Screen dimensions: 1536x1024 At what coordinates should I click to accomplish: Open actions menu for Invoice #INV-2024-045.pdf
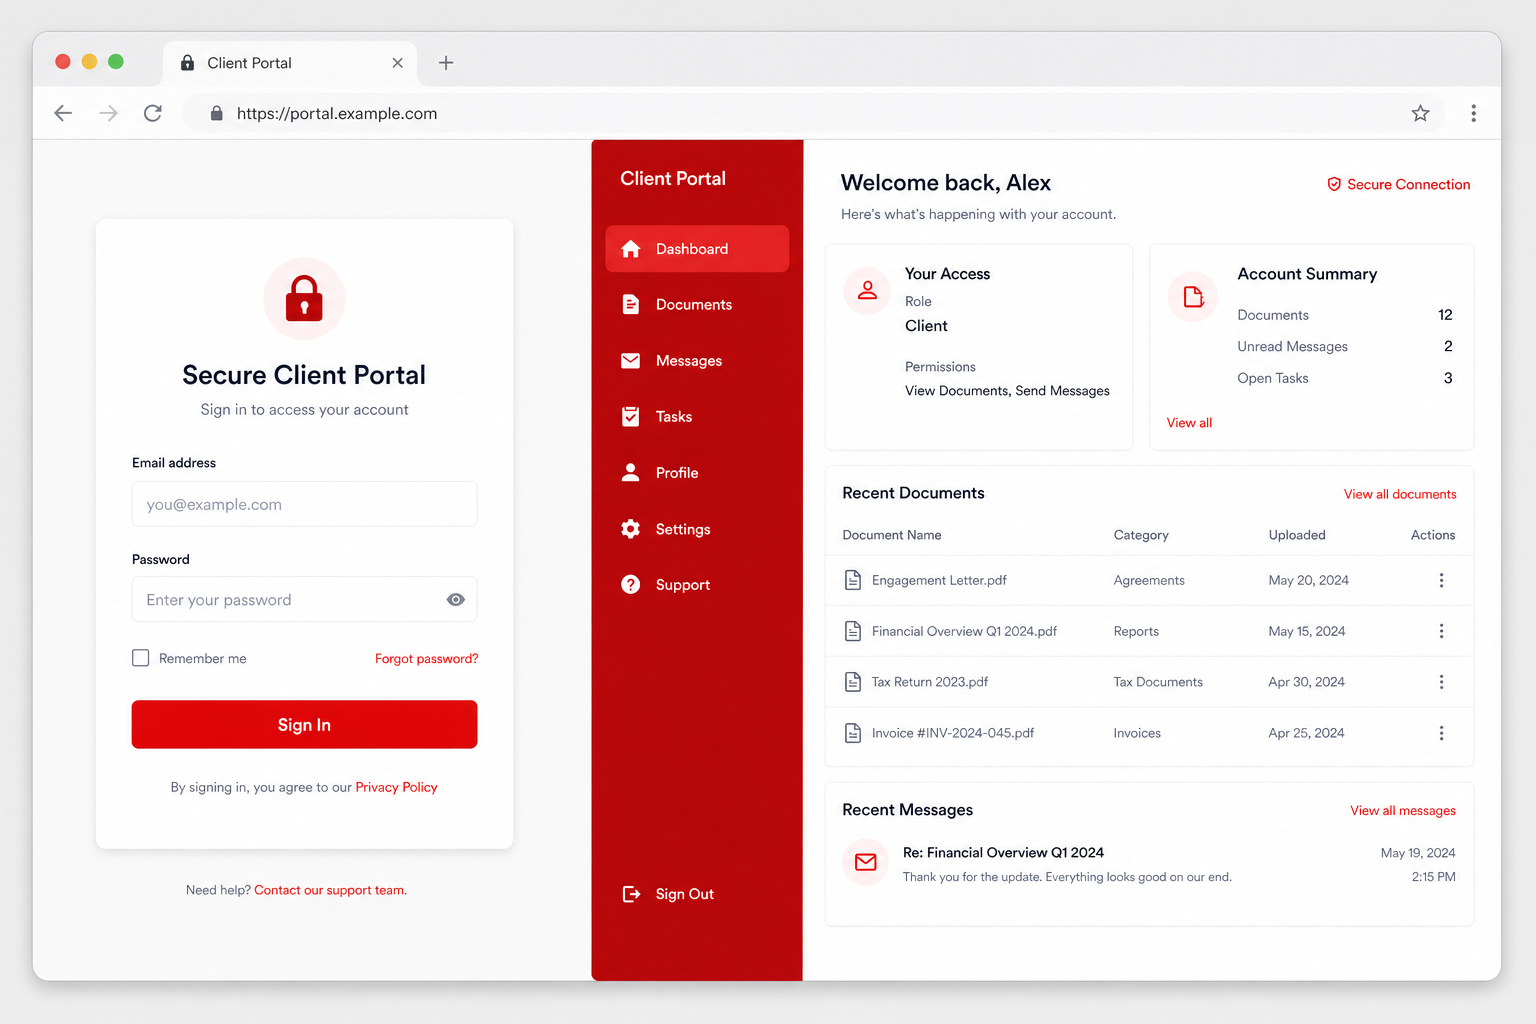[x=1441, y=733]
